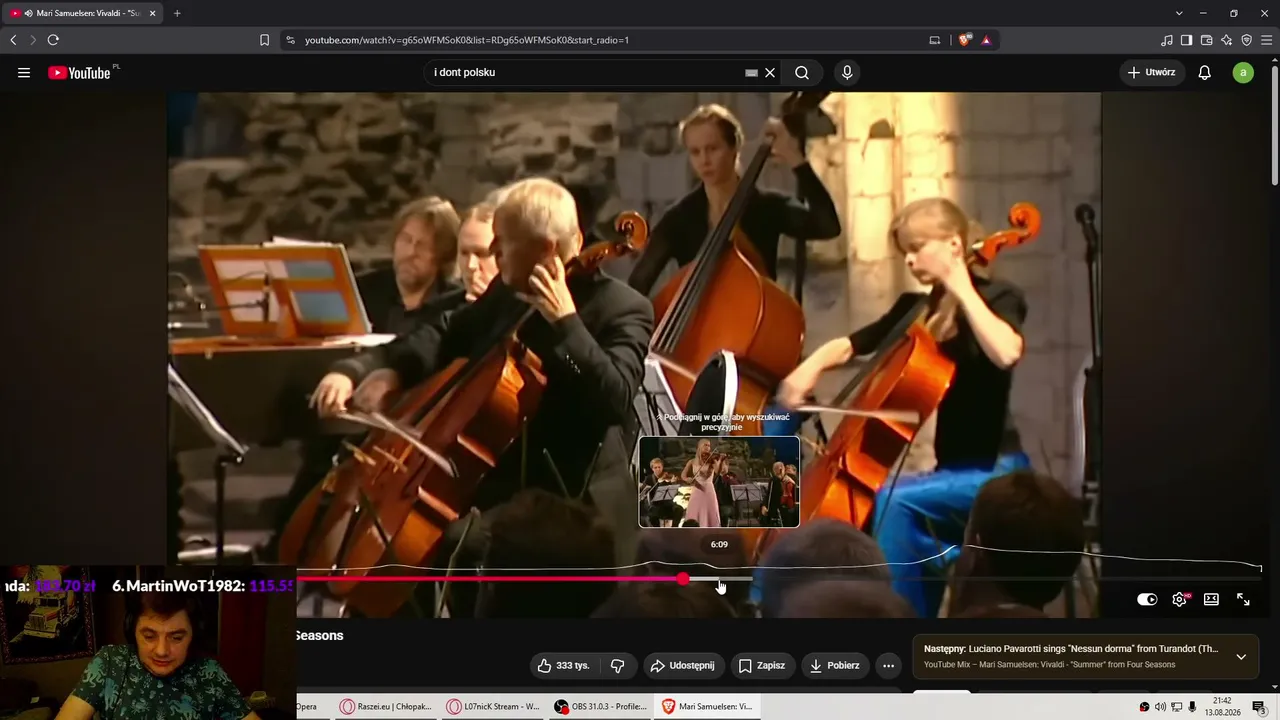Open a new browser tab
This screenshot has height=720, width=1280.
pyautogui.click(x=177, y=13)
